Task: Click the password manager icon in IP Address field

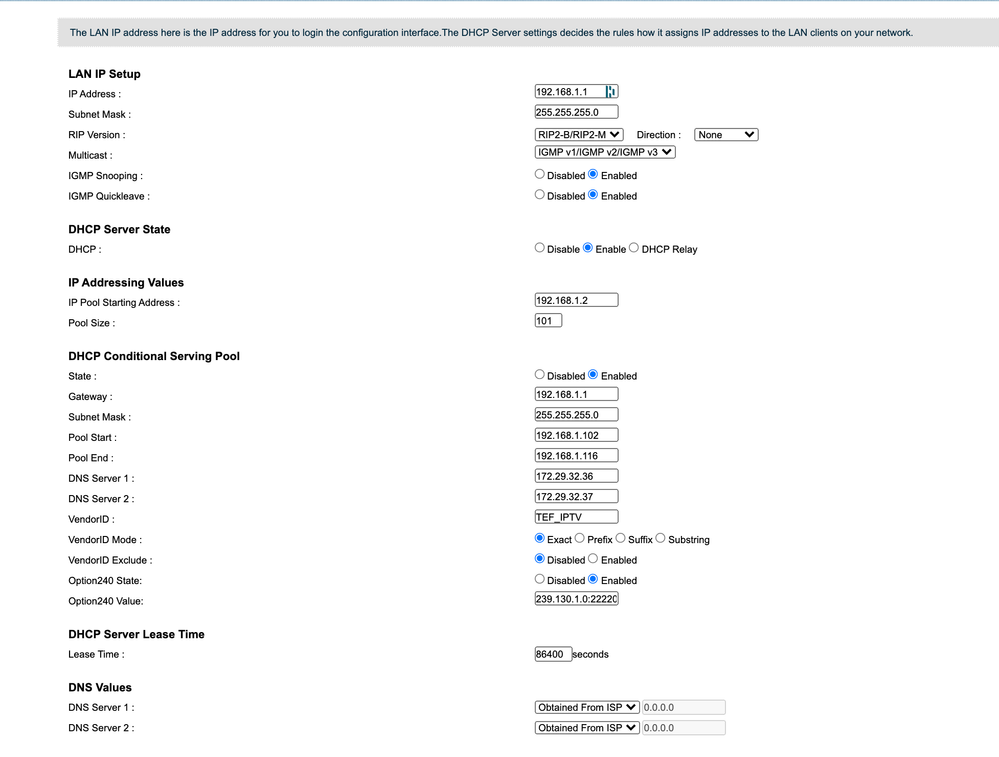Action: click(x=610, y=92)
